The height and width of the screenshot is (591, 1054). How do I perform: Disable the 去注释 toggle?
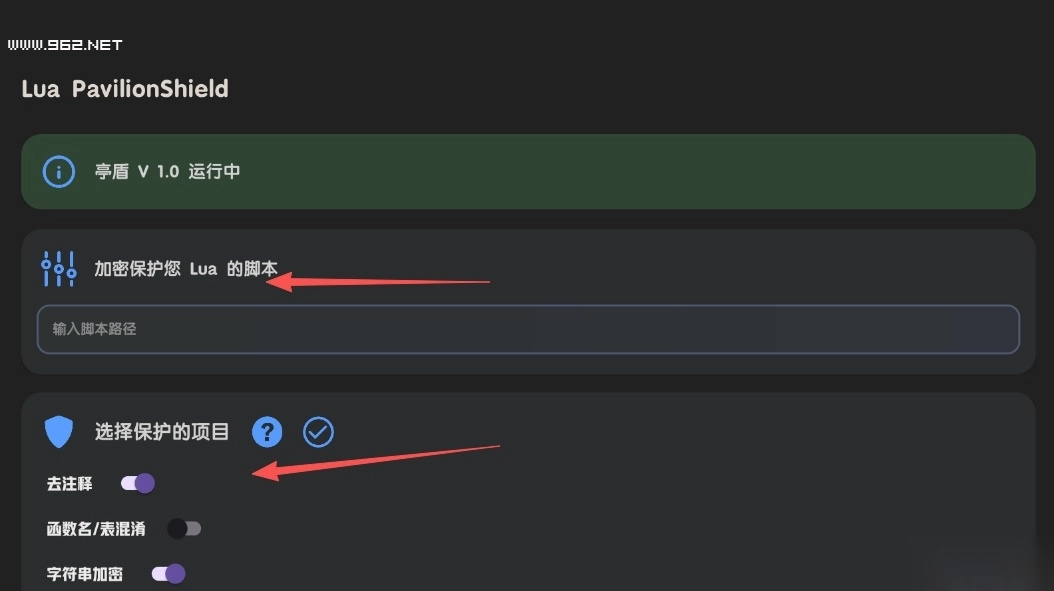138,484
